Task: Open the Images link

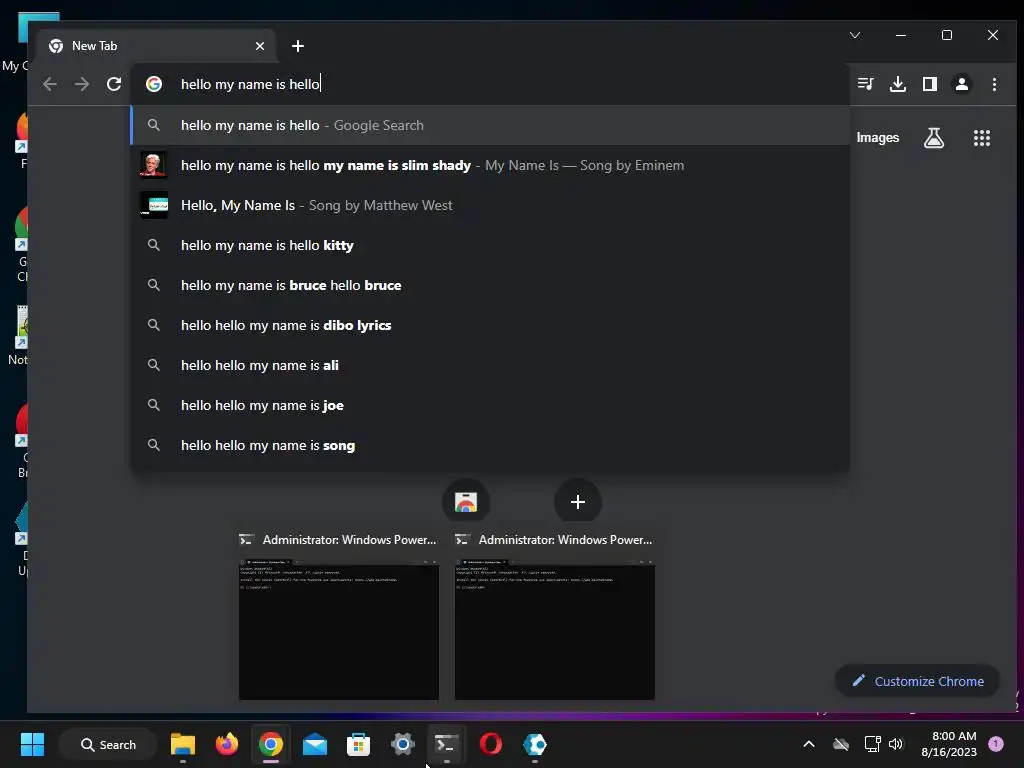Action: coord(878,138)
